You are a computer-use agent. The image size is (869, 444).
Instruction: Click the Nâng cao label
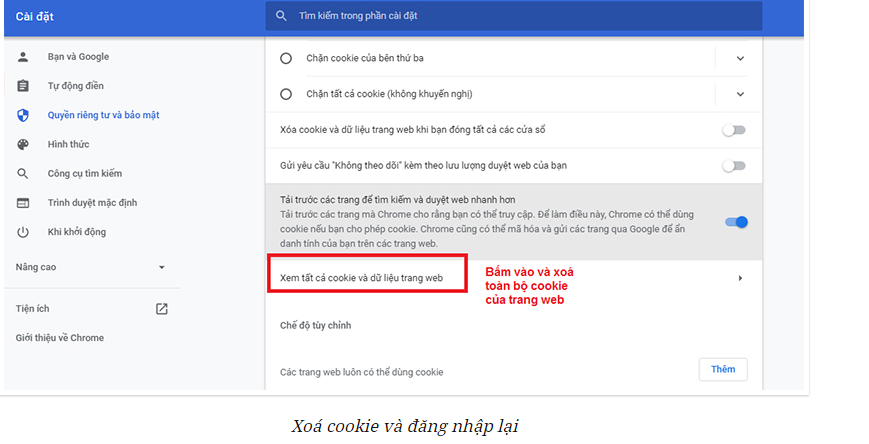35,267
